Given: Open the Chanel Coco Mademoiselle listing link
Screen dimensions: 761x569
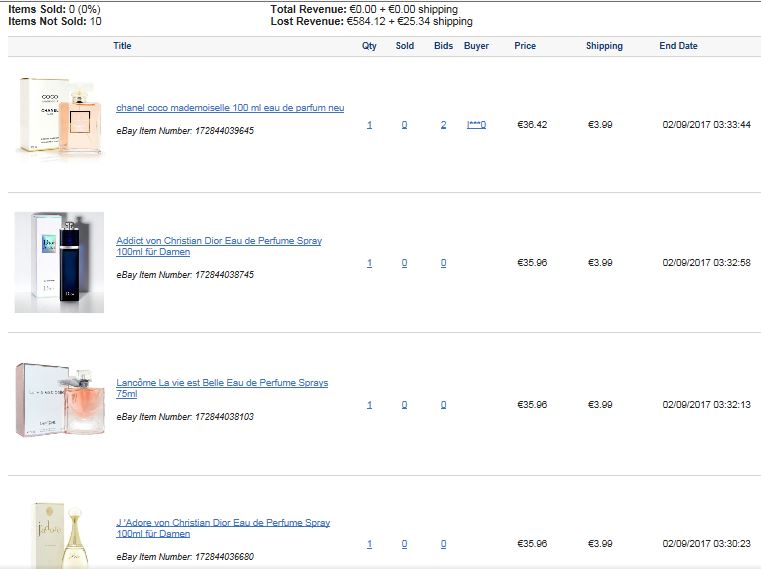Looking at the screenshot, I should coord(230,108).
